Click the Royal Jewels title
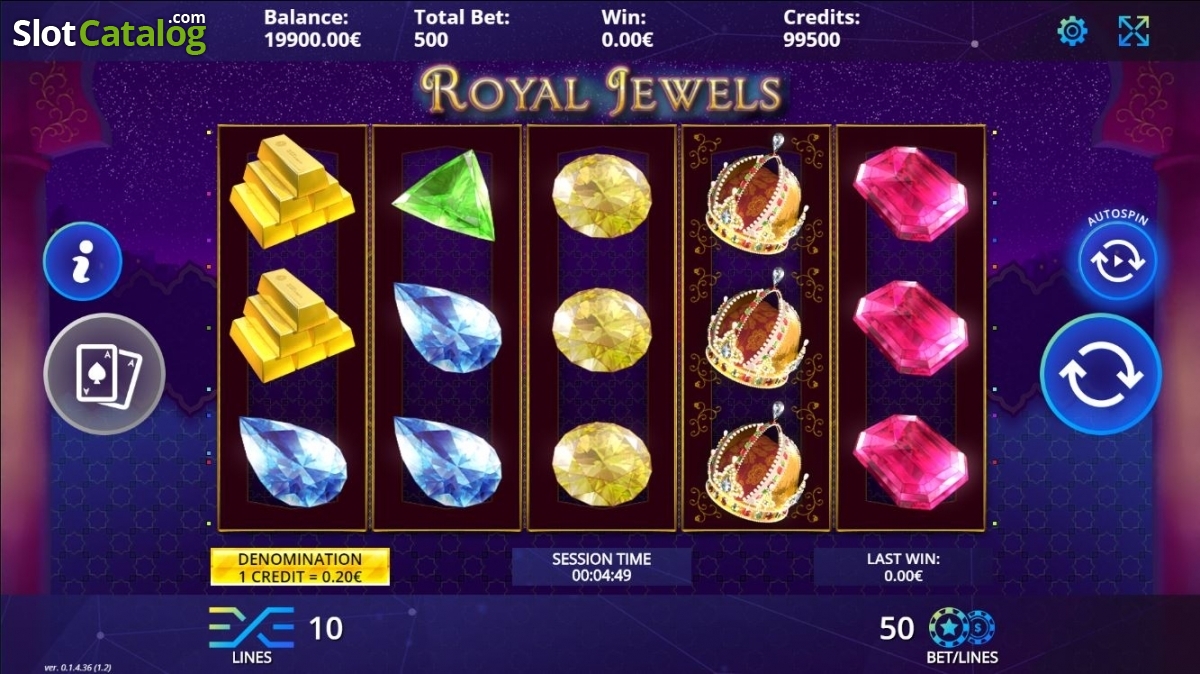The height and width of the screenshot is (674, 1200). click(602, 92)
